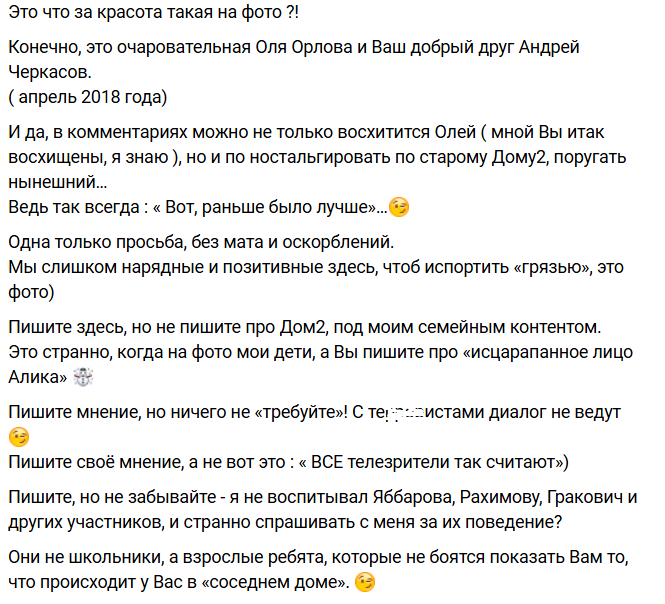Image resolution: width=665 pixels, height=604 pixels.
Task: Click the winking emoji after «соседнем доме»
Action: click(x=365, y=581)
